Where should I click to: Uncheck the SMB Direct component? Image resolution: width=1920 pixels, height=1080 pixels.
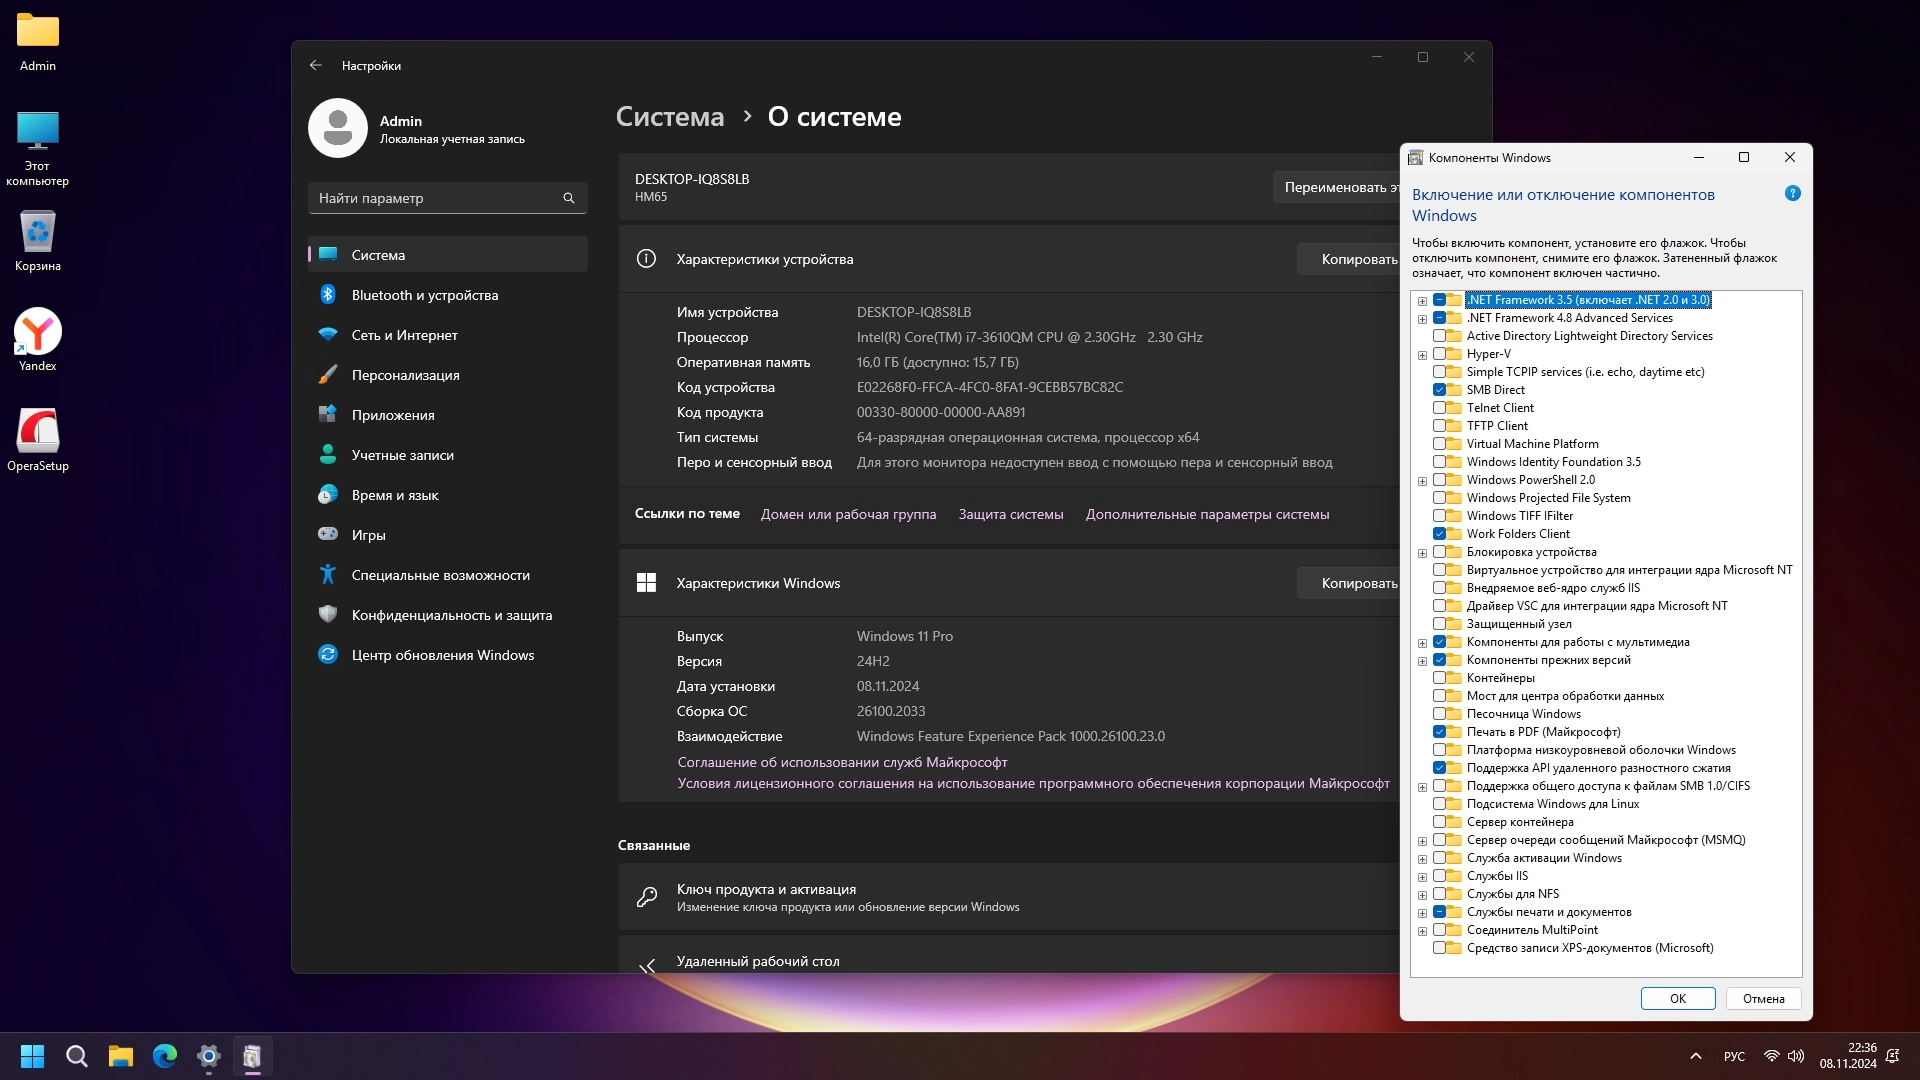point(1439,390)
